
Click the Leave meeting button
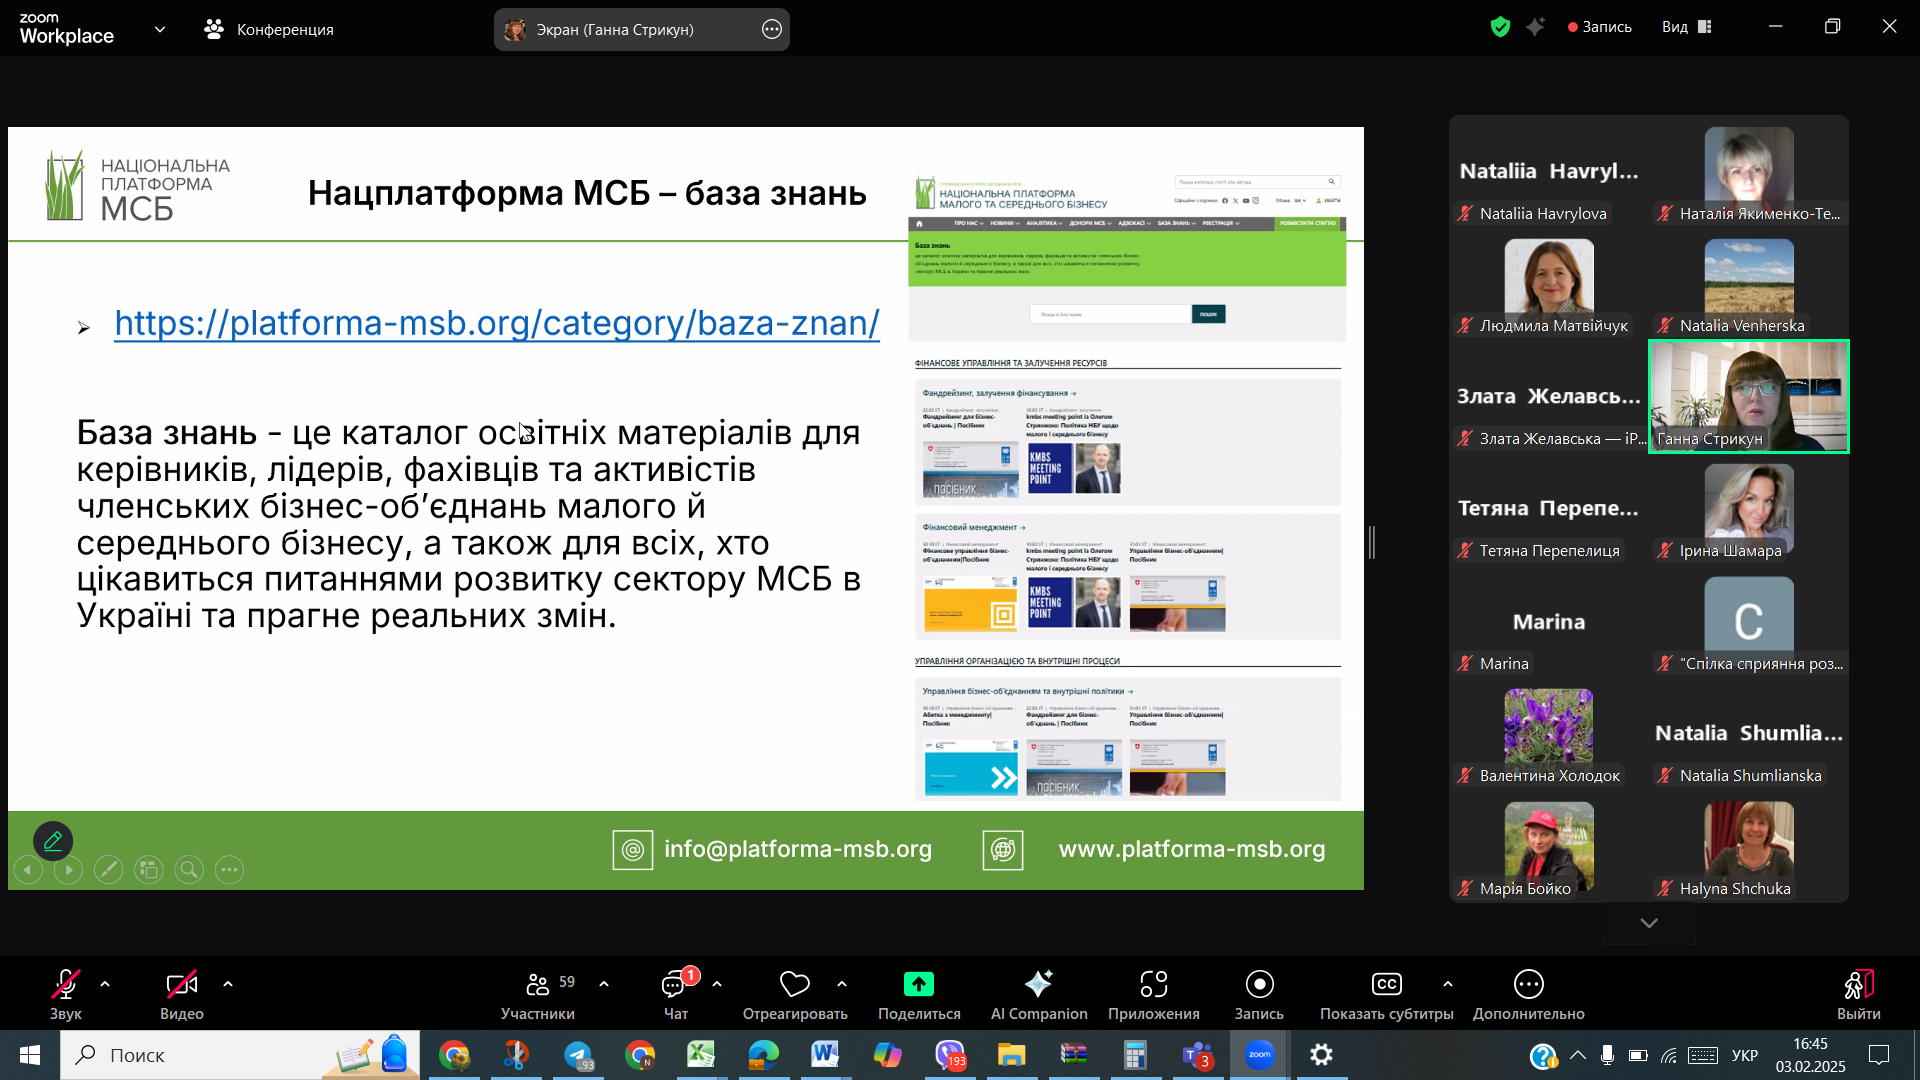tap(1858, 985)
